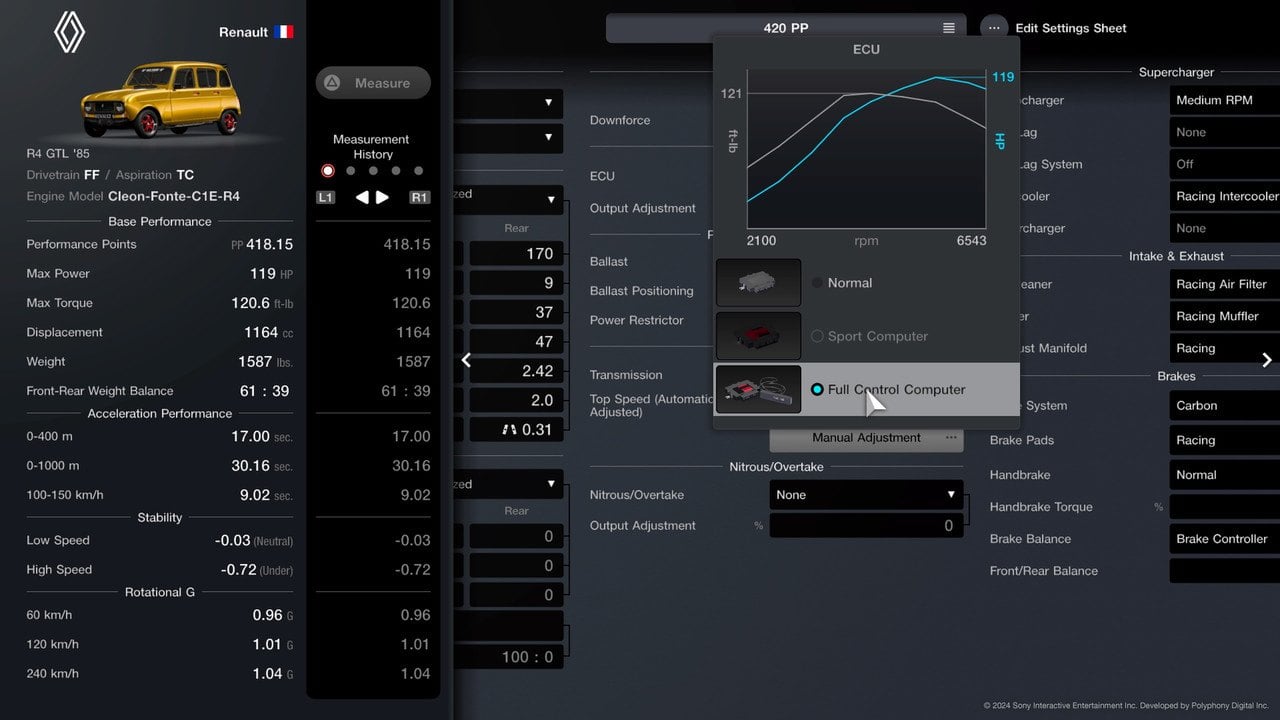Click the ellipsis on Manual Adjustment button

pos(951,437)
